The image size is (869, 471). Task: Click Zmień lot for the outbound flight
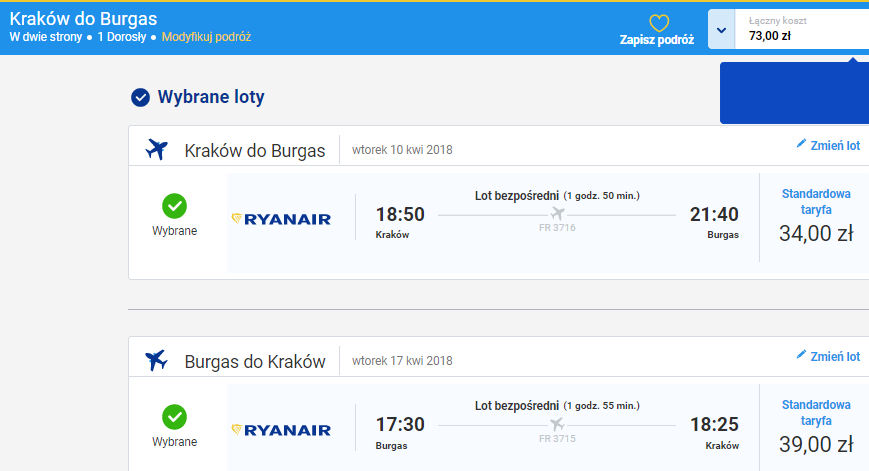click(835, 146)
